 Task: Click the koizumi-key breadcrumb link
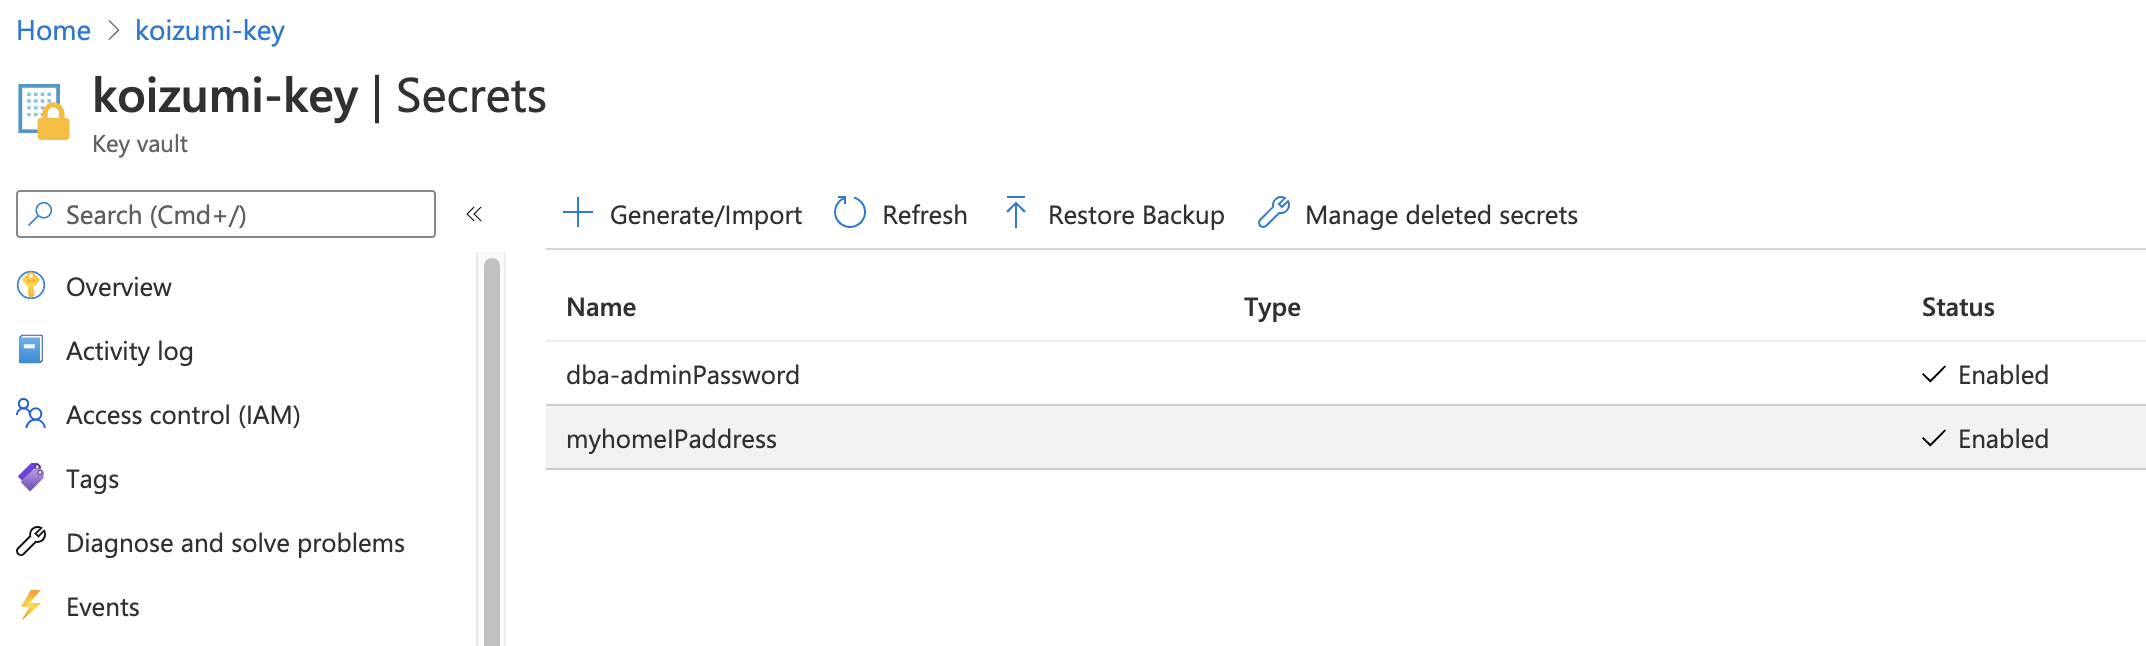(x=210, y=31)
